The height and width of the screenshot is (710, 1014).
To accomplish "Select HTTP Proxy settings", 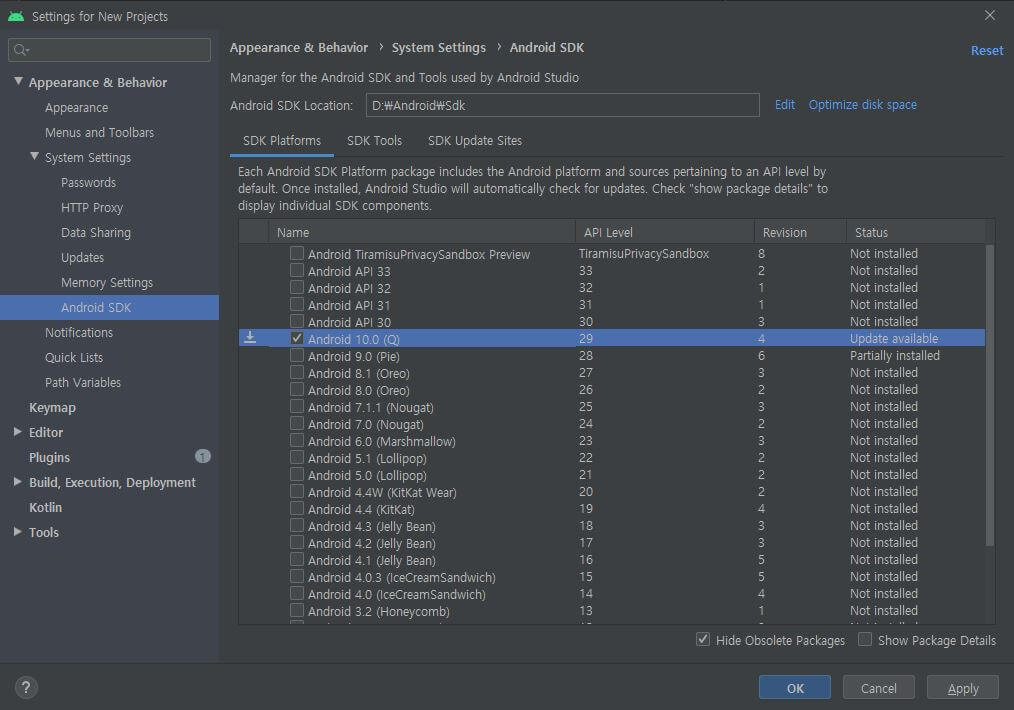I will 92,208.
